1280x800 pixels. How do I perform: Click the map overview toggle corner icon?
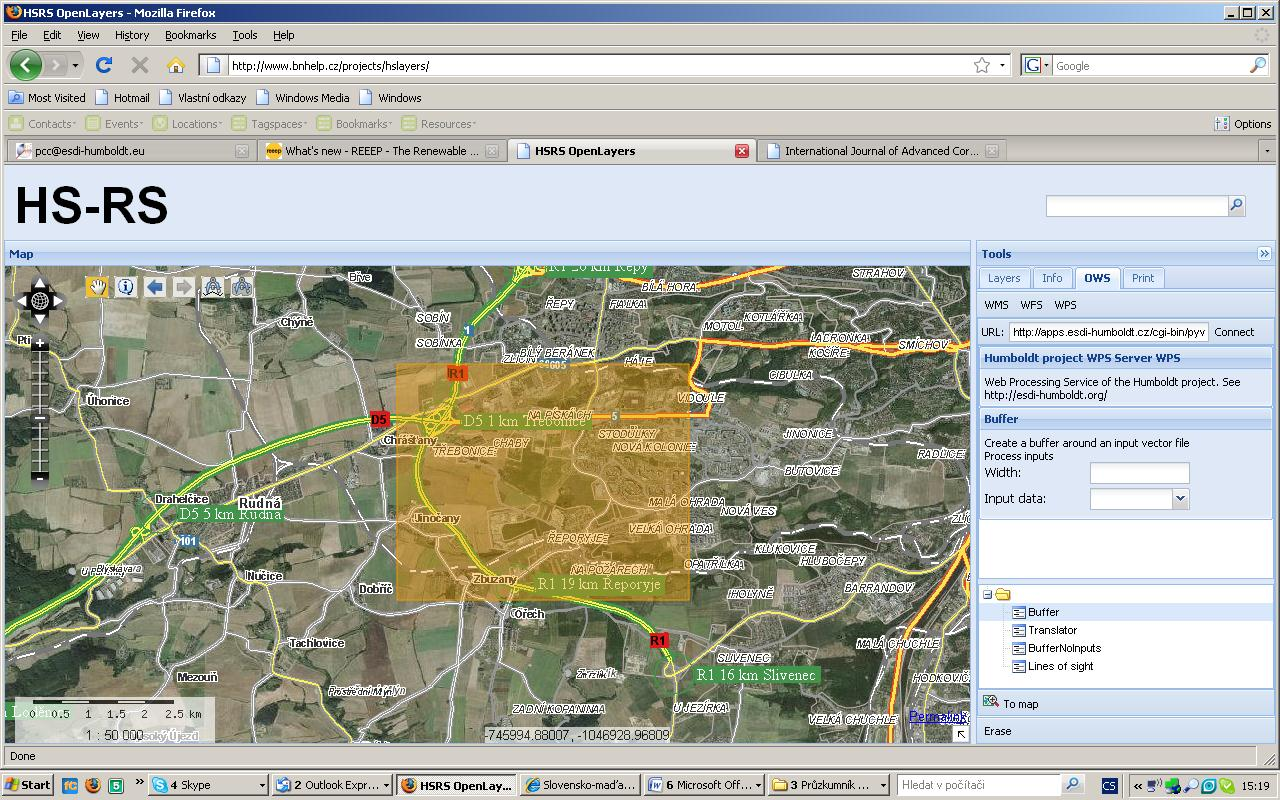tap(960, 733)
